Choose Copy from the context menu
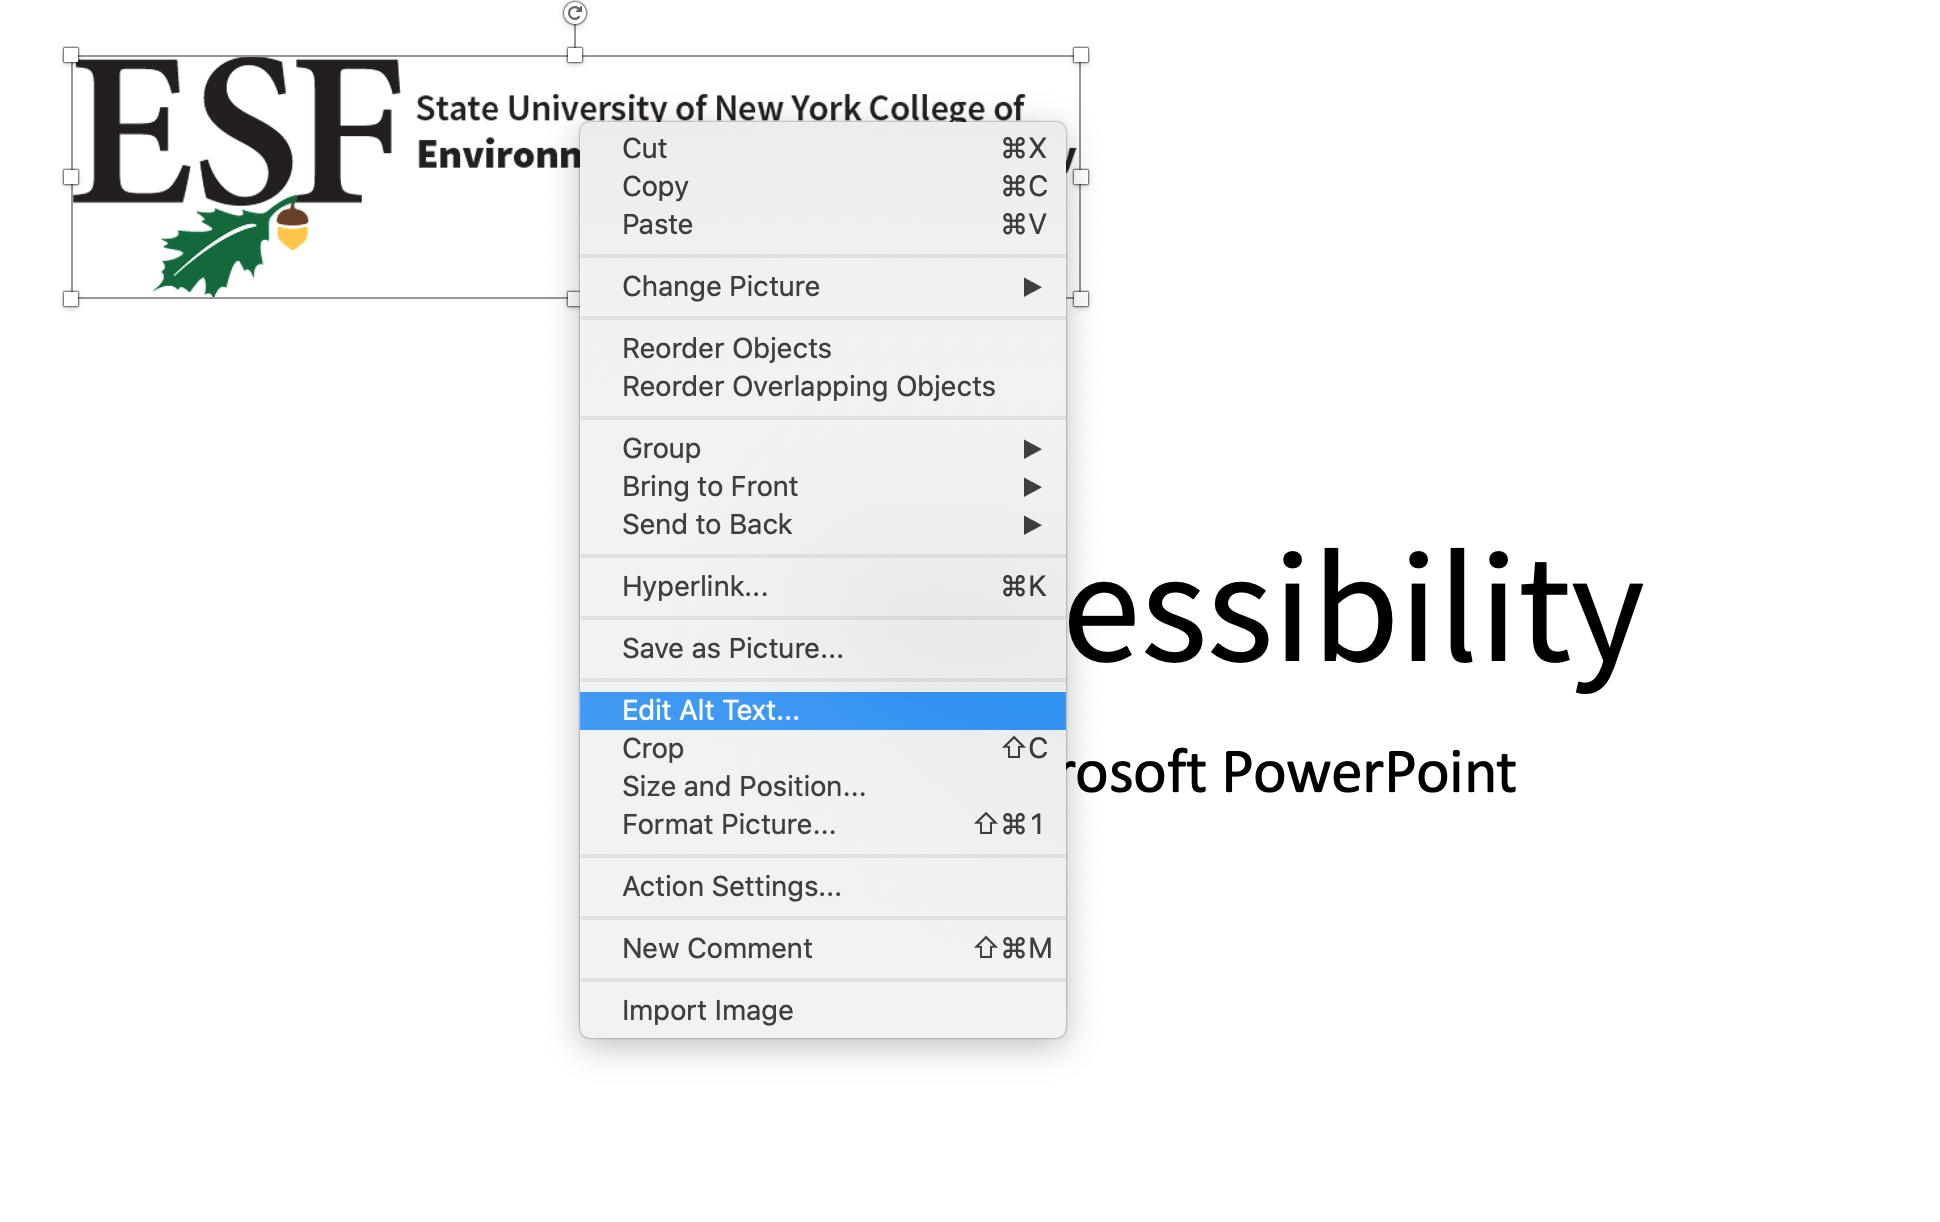This screenshot has height=1222, width=1940. click(822, 186)
